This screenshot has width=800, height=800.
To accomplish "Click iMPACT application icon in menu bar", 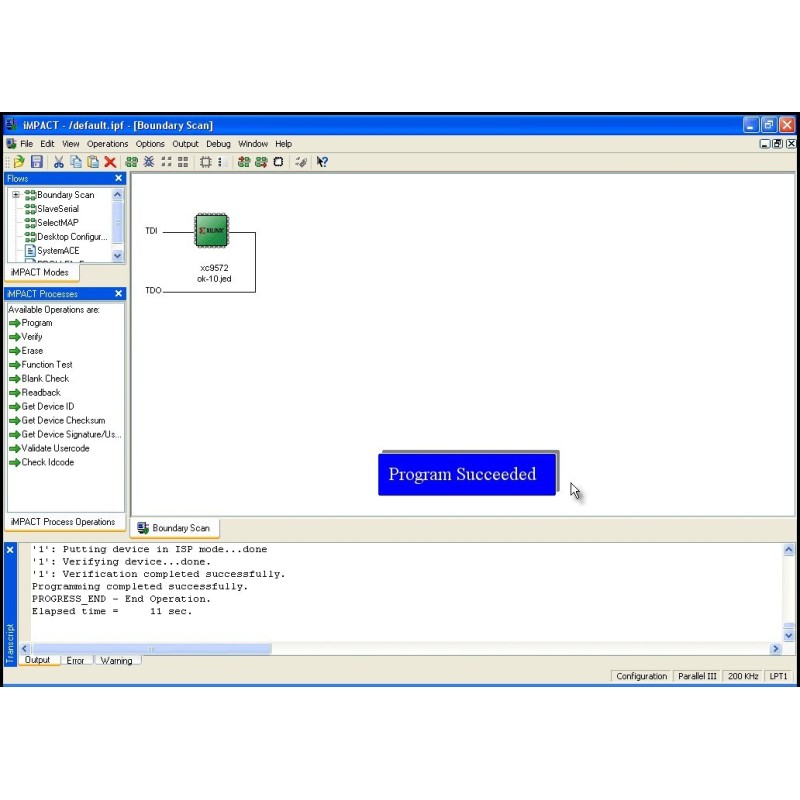I will click(x=11, y=144).
